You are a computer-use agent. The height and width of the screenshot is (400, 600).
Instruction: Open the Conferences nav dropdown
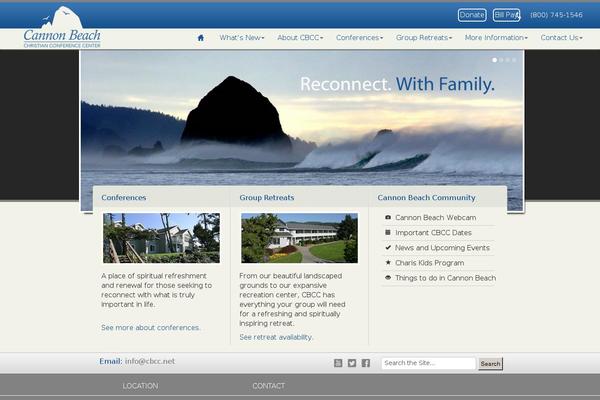click(x=360, y=38)
